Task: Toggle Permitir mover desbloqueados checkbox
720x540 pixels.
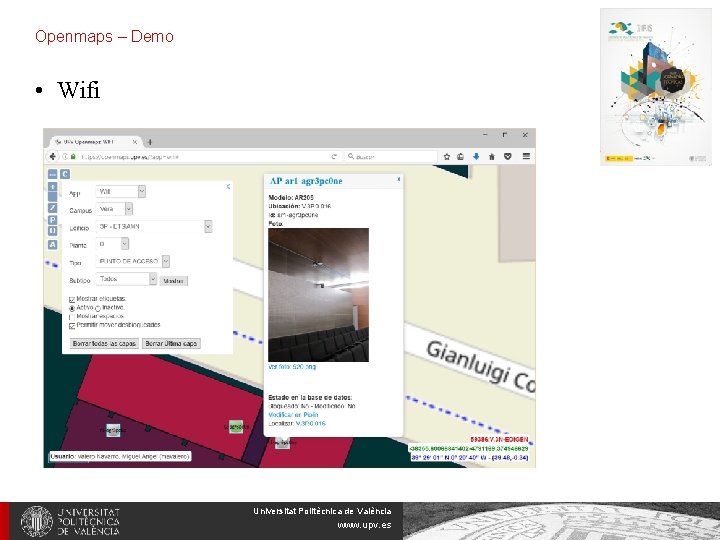Action: click(72, 326)
